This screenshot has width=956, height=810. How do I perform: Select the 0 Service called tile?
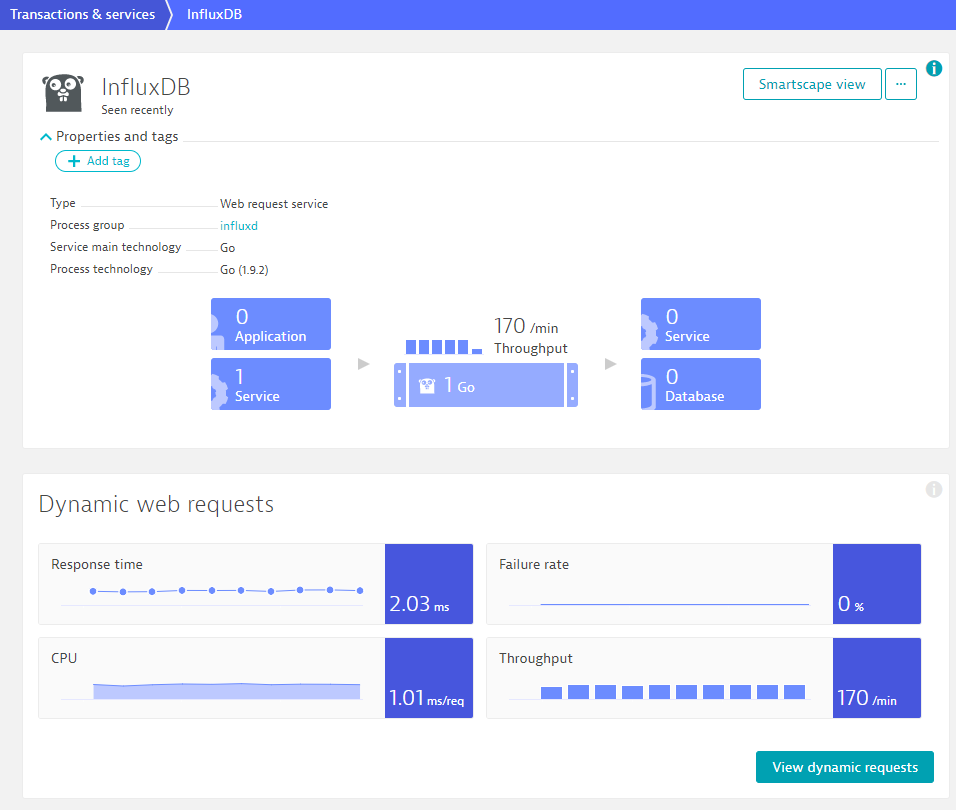click(701, 324)
